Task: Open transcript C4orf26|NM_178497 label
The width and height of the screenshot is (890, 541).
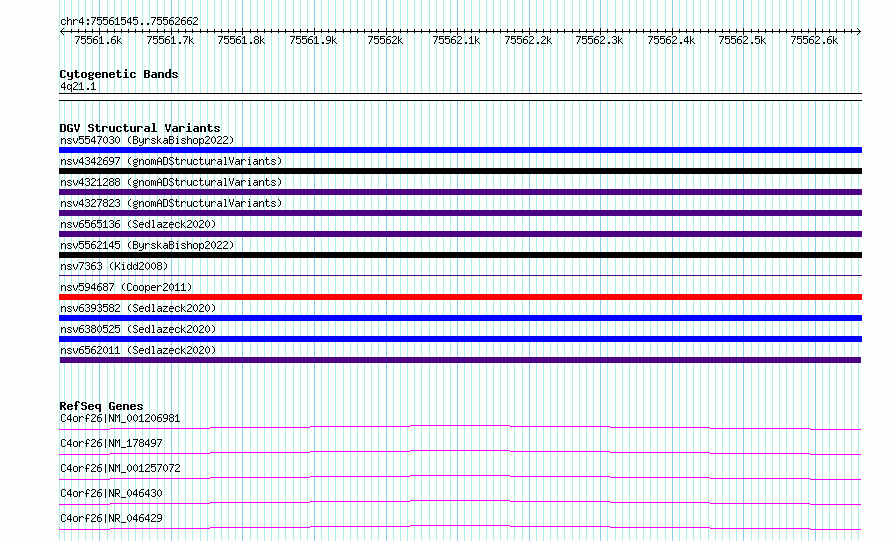Action: [x=111, y=443]
